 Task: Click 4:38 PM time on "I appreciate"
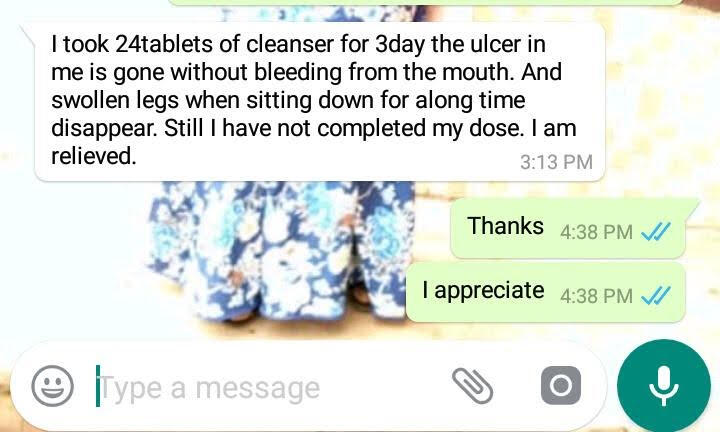(x=596, y=296)
